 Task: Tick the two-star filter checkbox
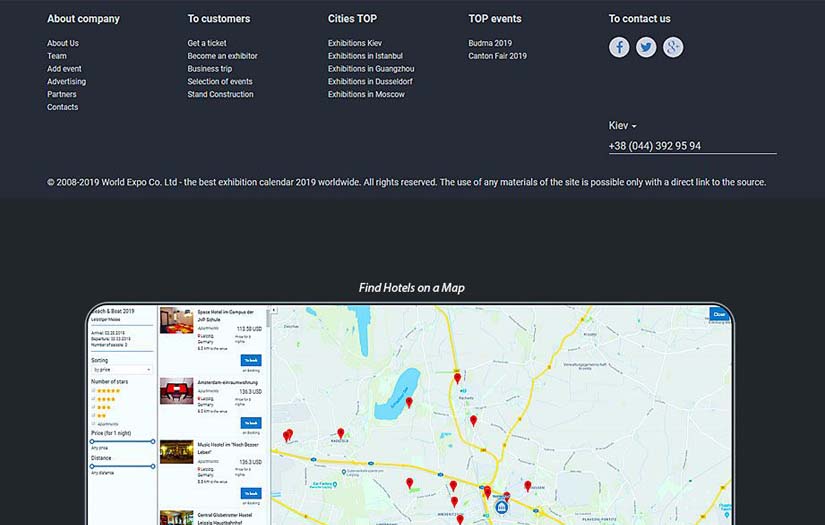click(94, 416)
